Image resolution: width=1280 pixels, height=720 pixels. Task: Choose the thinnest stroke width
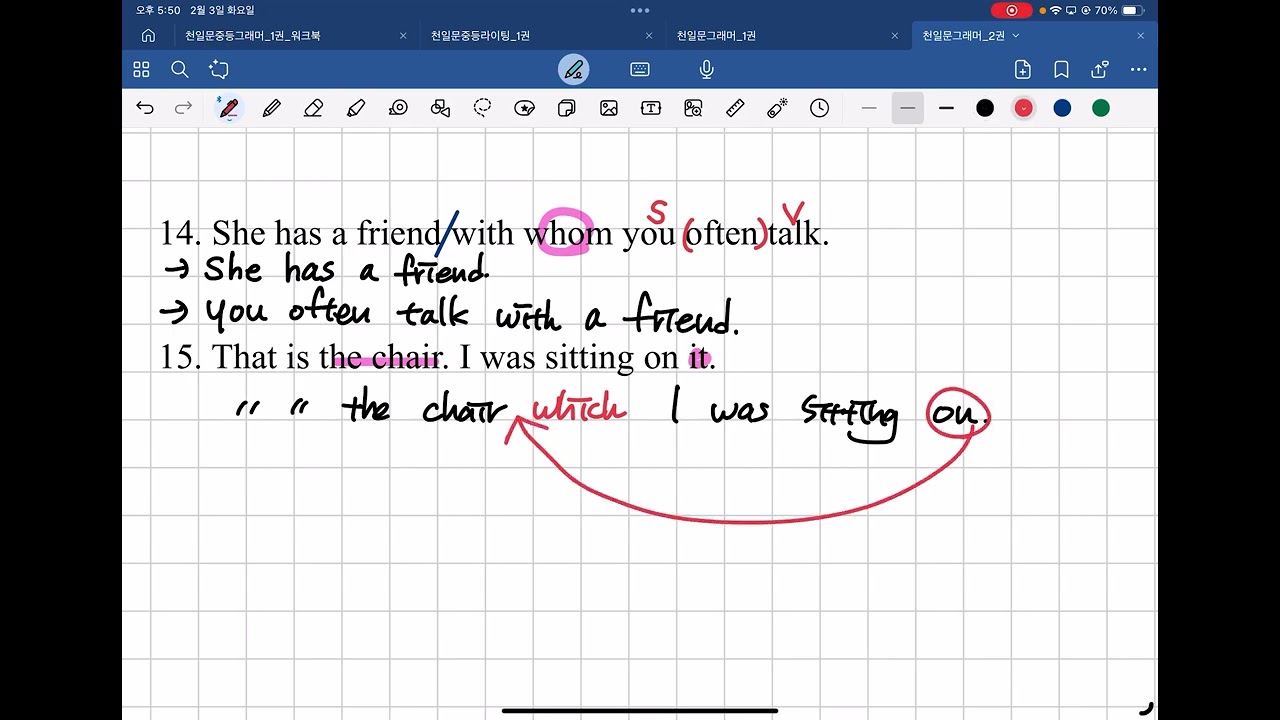click(x=869, y=108)
